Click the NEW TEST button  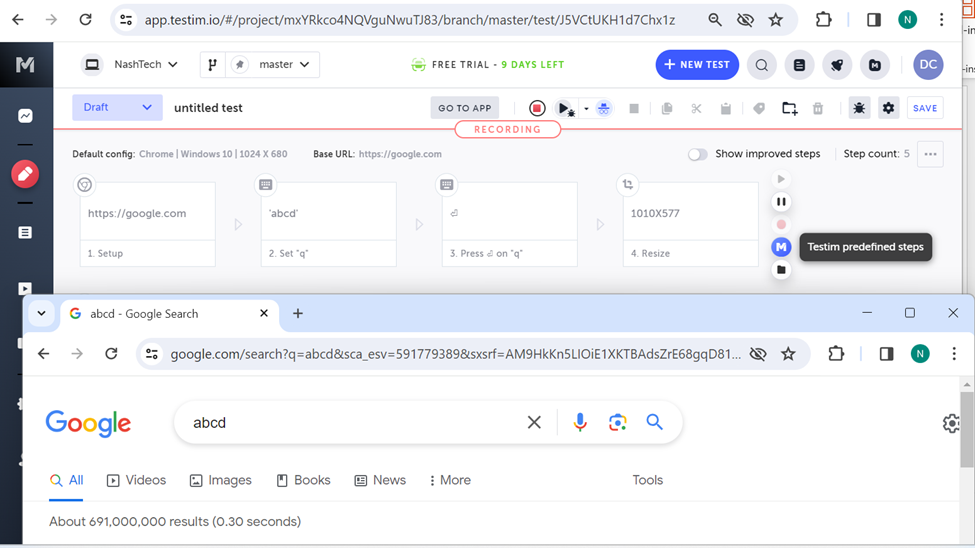[x=697, y=65]
